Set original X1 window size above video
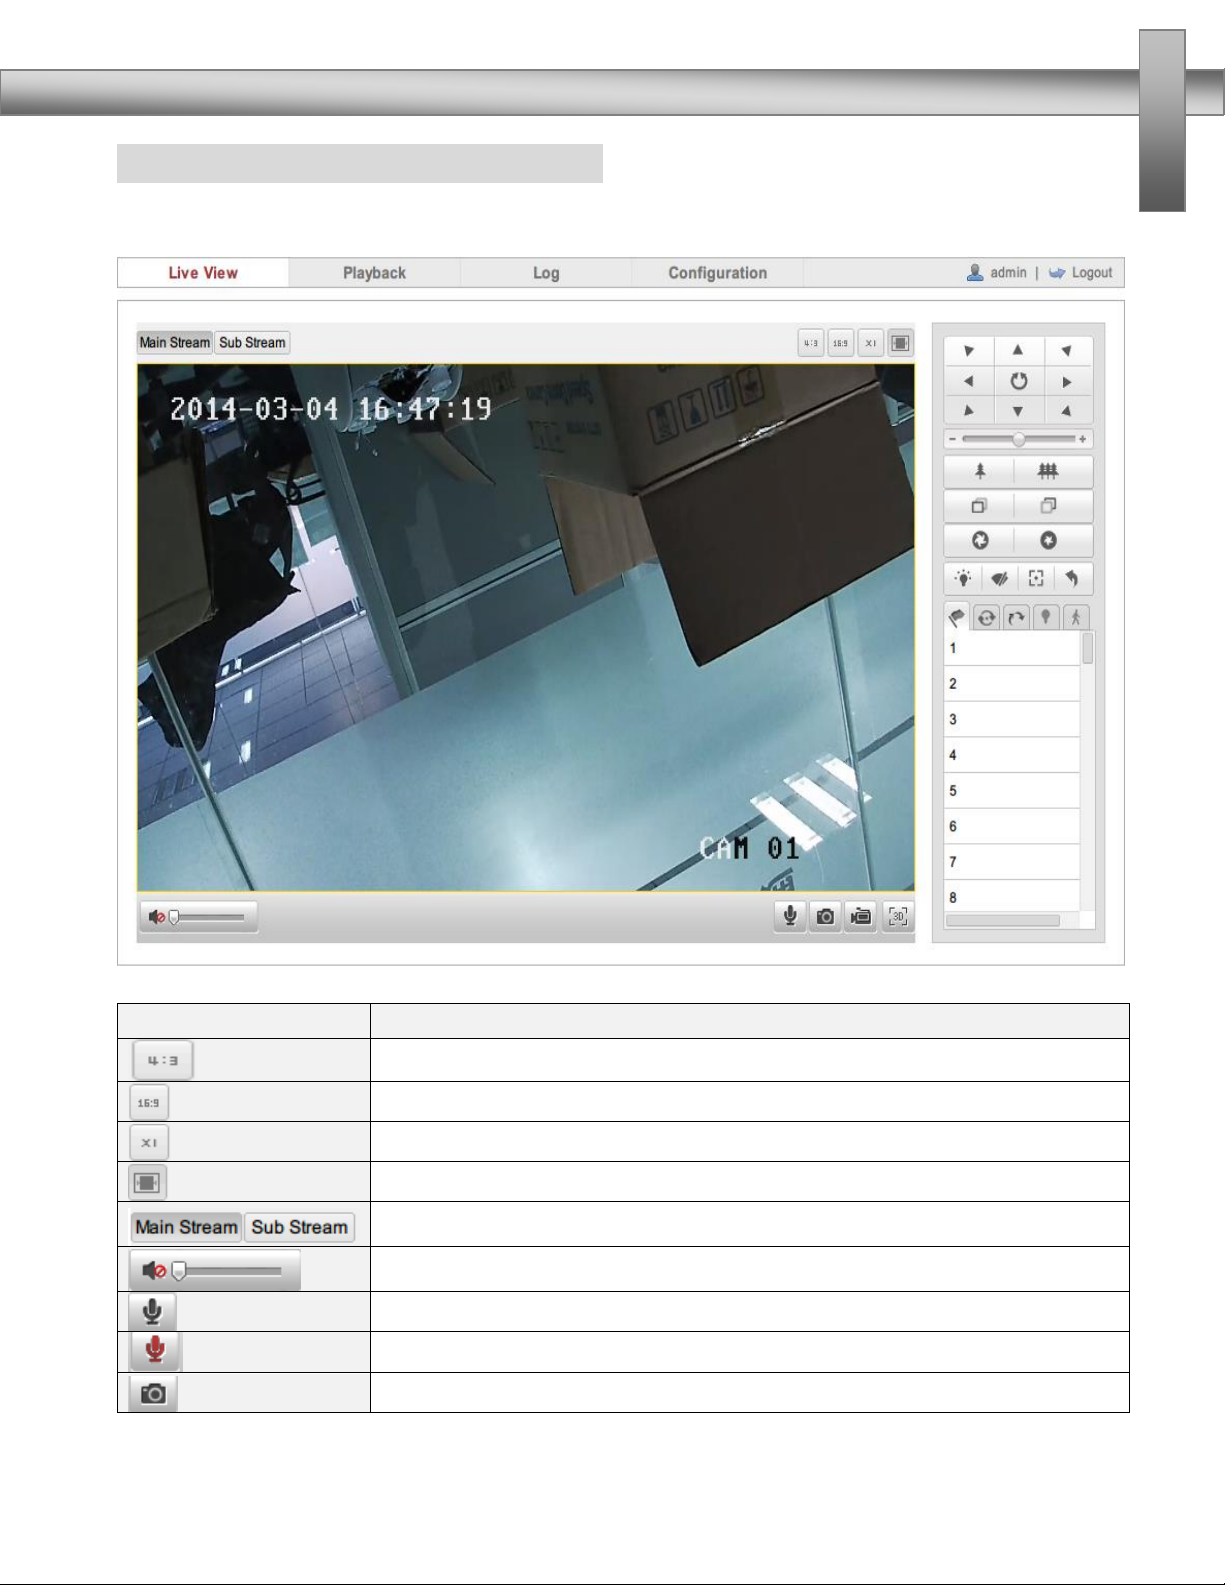The width and height of the screenshot is (1225, 1585). pyautogui.click(x=871, y=343)
